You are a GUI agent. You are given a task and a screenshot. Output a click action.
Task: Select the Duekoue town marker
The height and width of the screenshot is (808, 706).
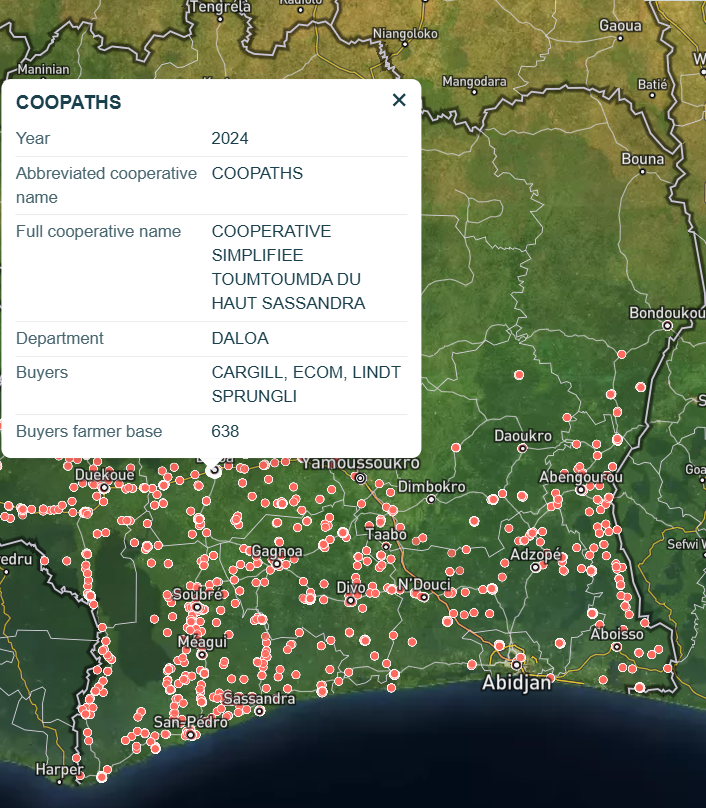(x=104, y=487)
